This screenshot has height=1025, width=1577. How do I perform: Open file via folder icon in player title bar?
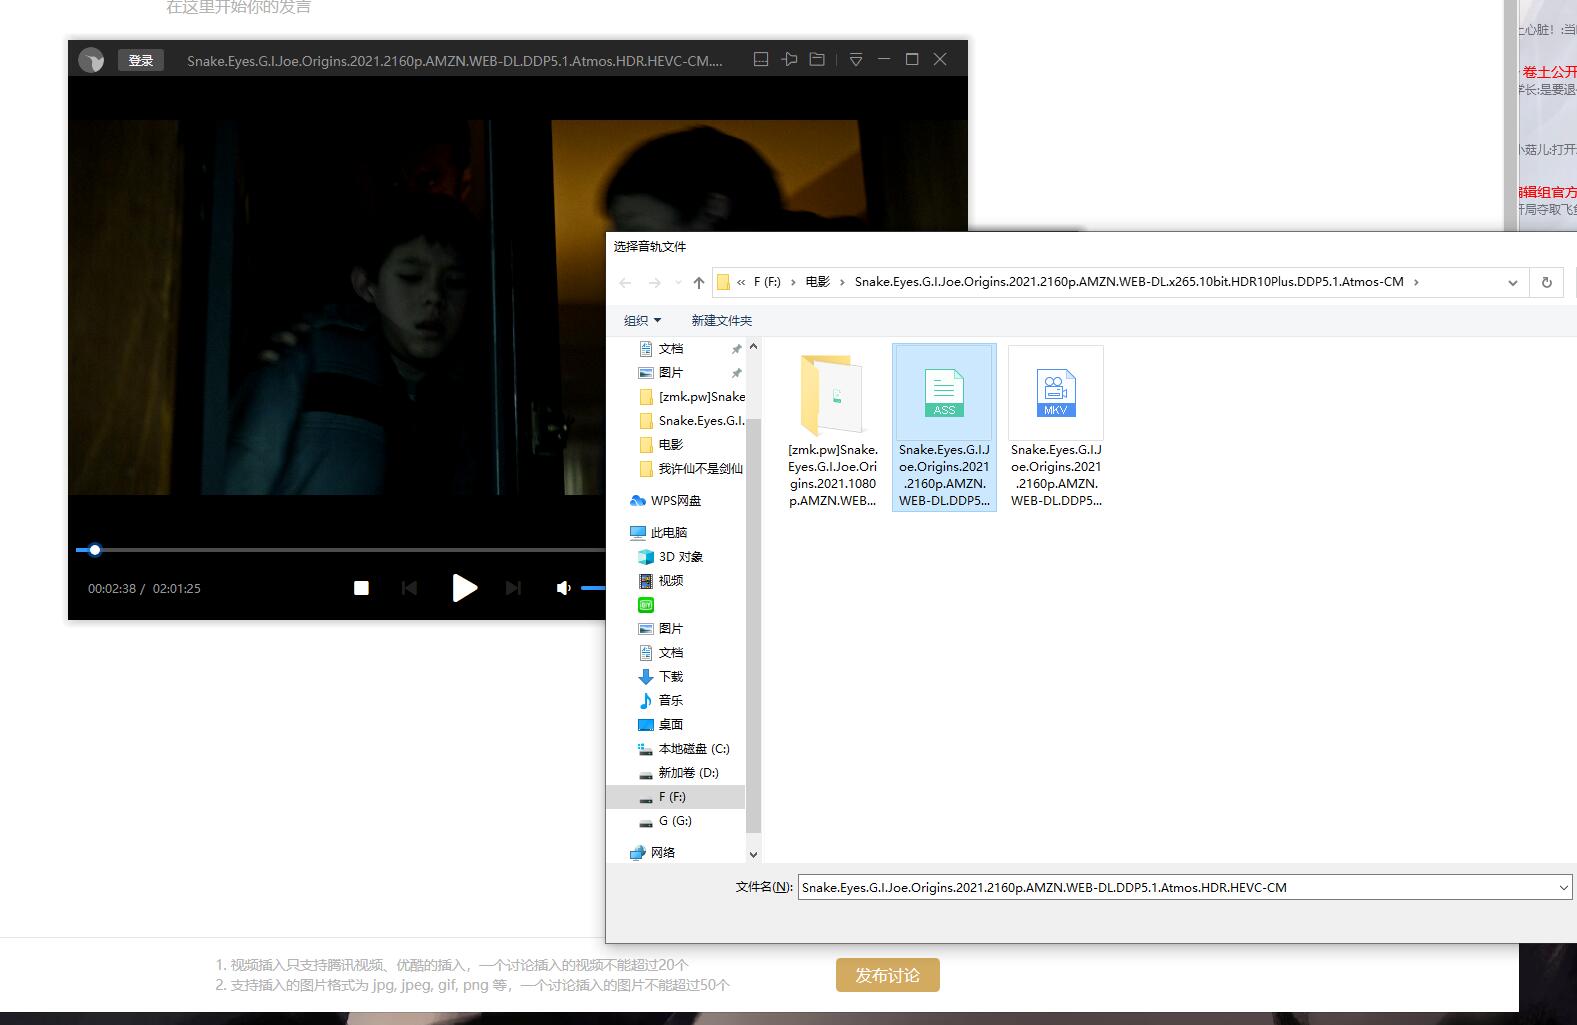817,60
